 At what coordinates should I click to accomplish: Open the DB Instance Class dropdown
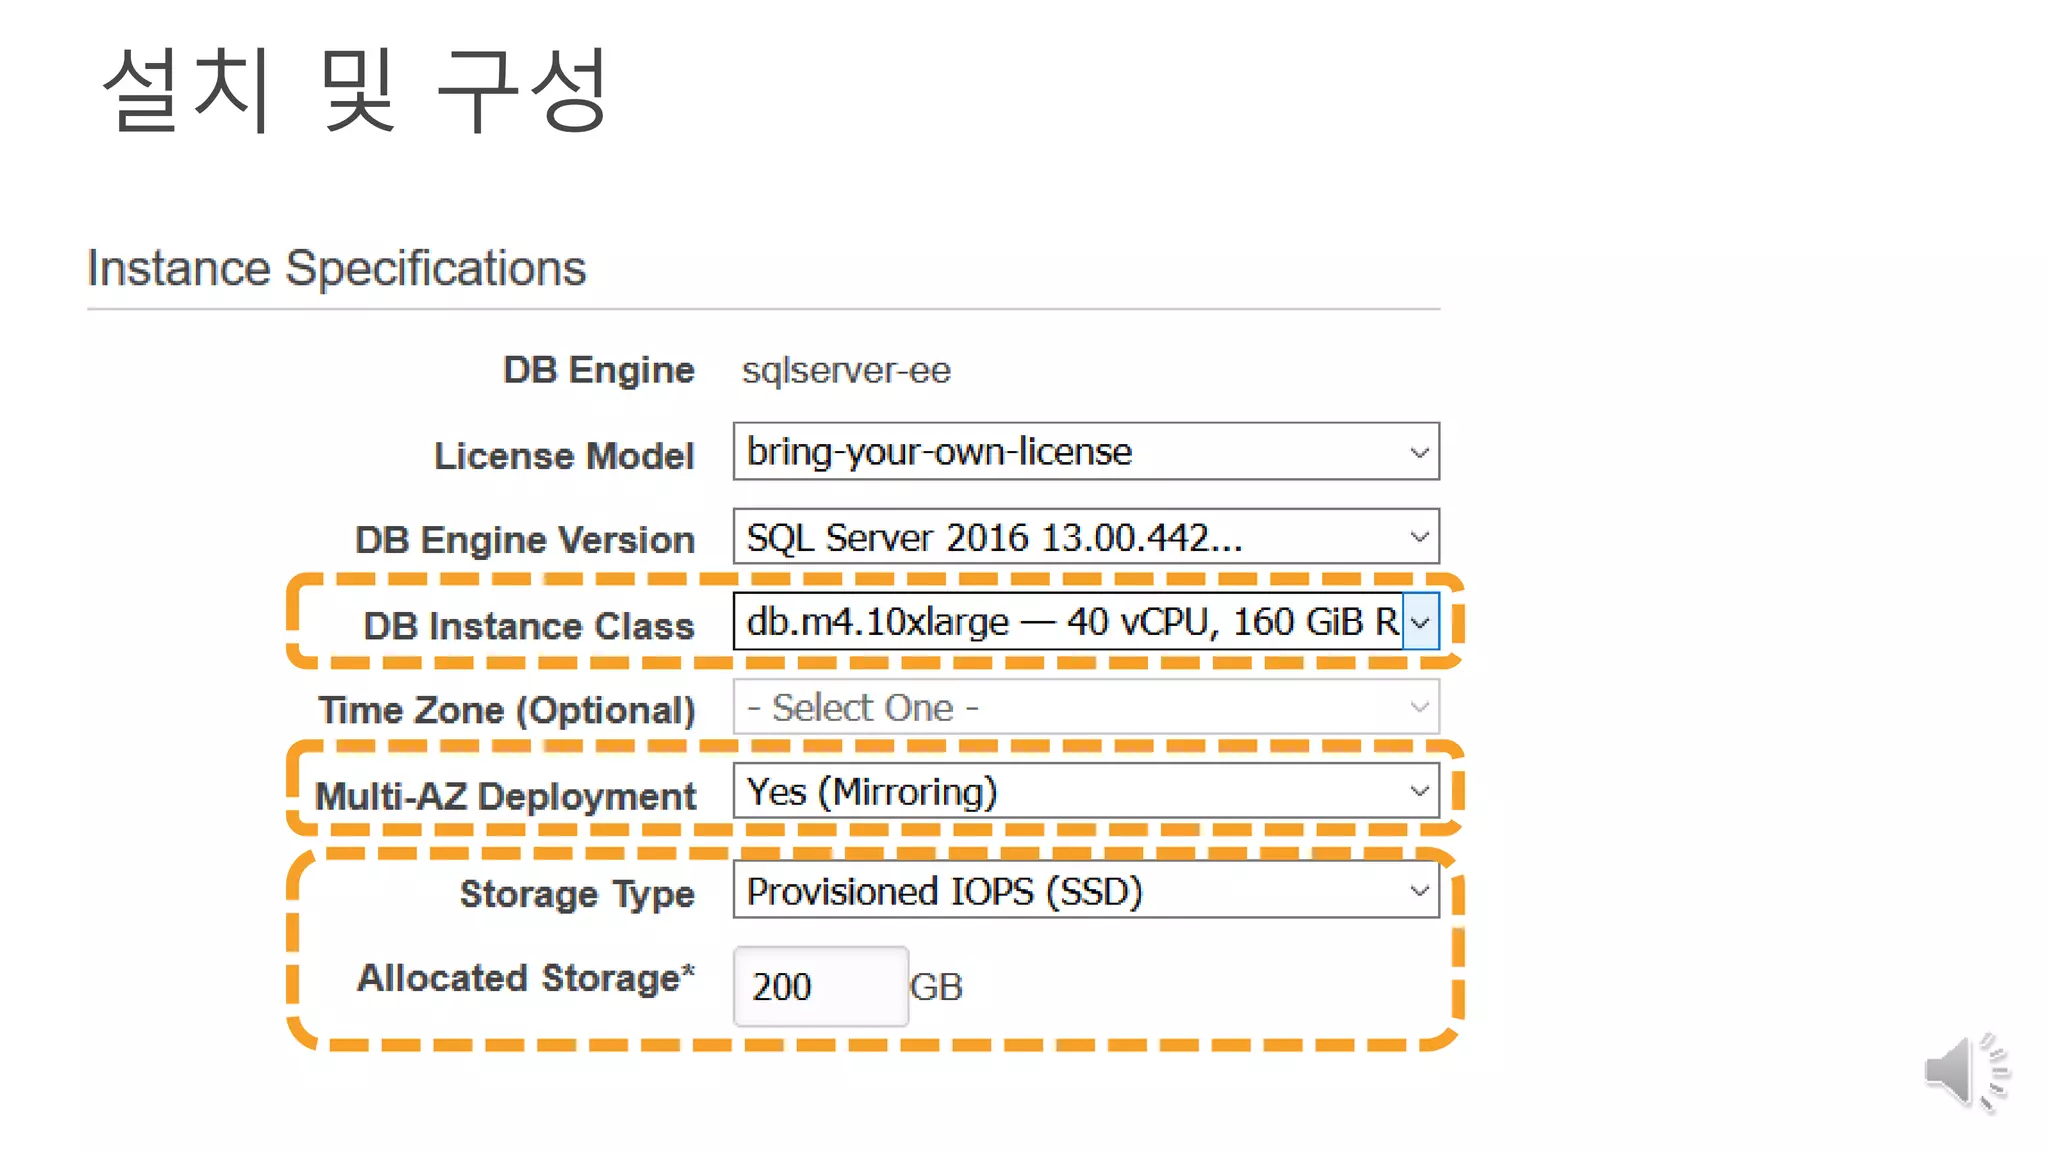coord(1070,622)
